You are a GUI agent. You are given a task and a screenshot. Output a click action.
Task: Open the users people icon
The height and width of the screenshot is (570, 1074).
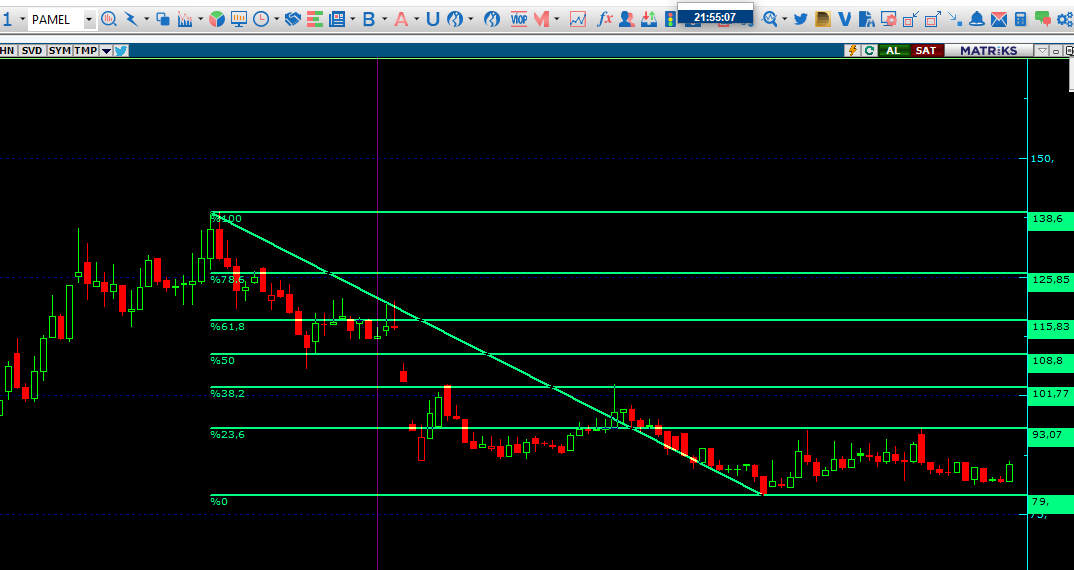pyautogui.click(x=626, y=19)
